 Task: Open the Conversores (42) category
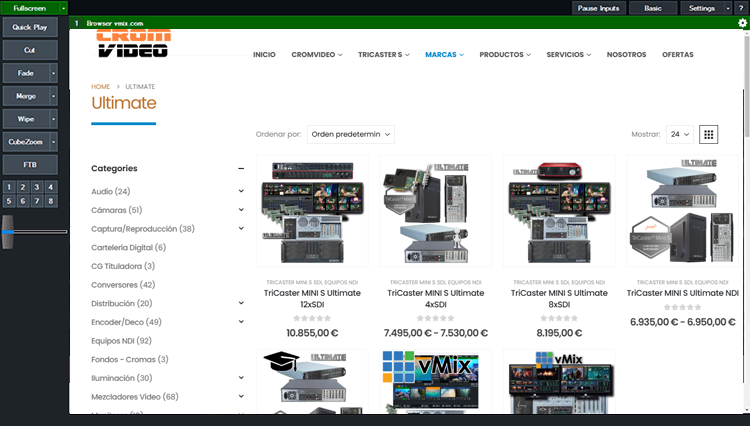click(123, 284)
